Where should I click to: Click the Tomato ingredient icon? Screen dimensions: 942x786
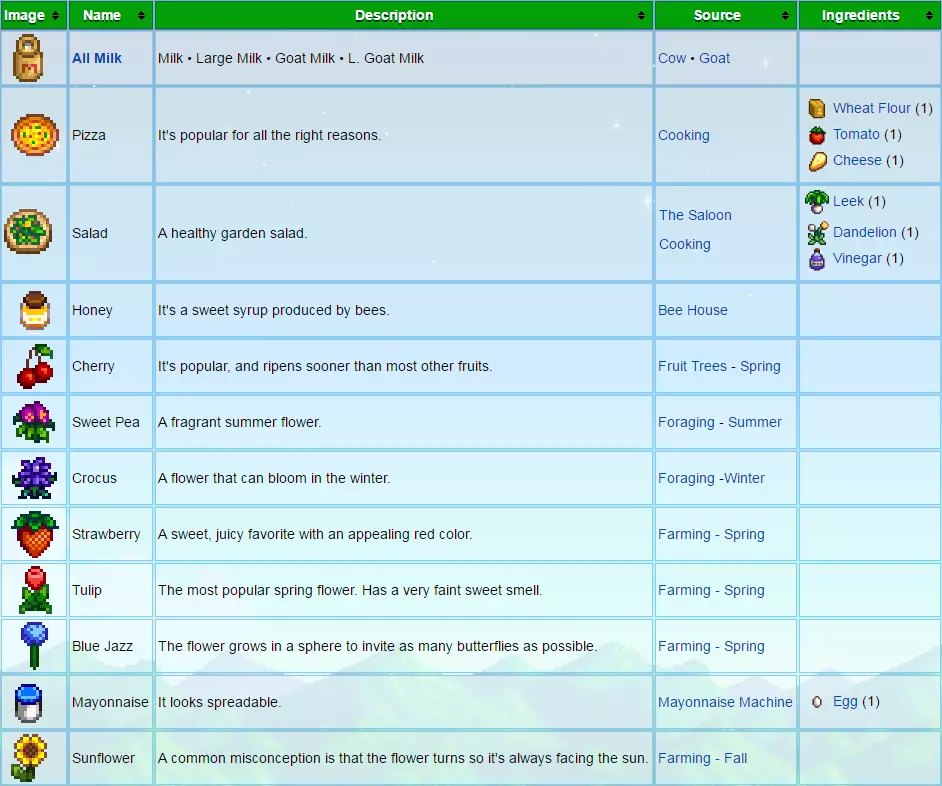point(816,135)
